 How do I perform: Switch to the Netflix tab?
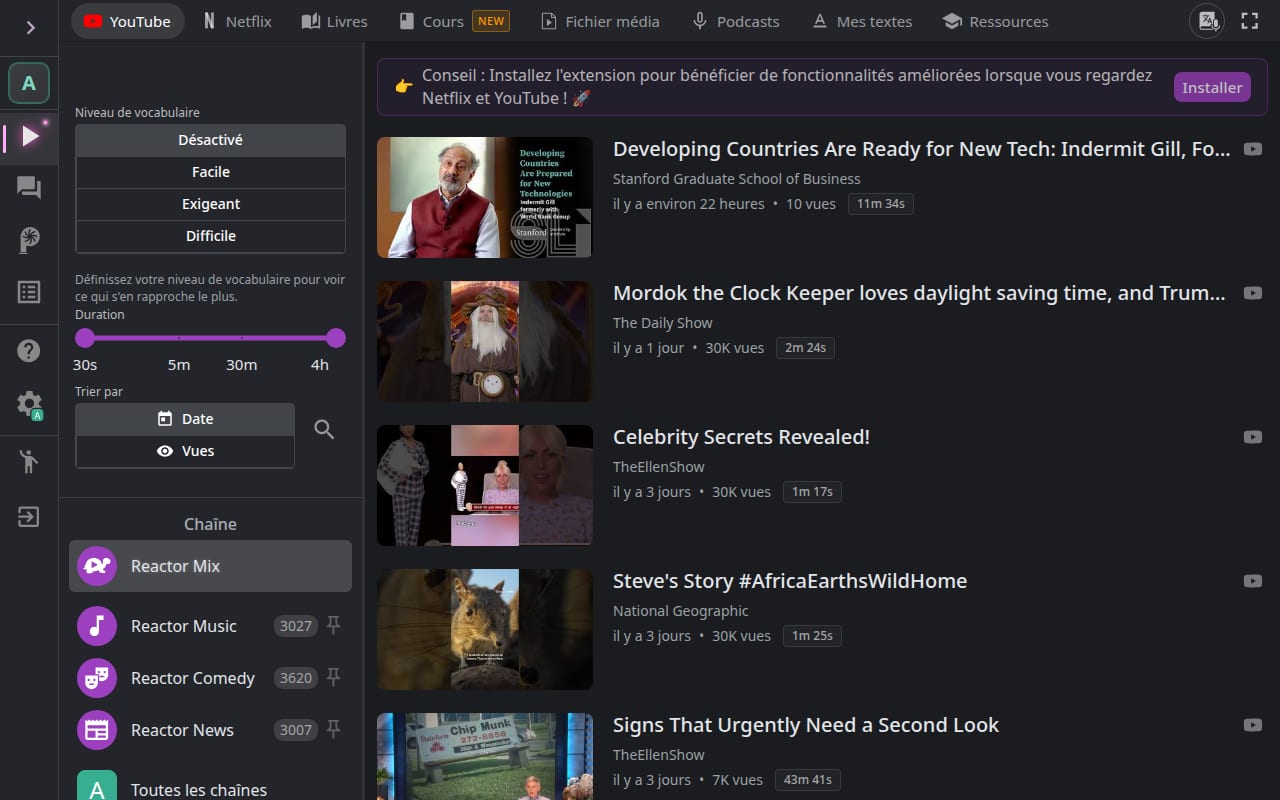click(x=237, y=21)
